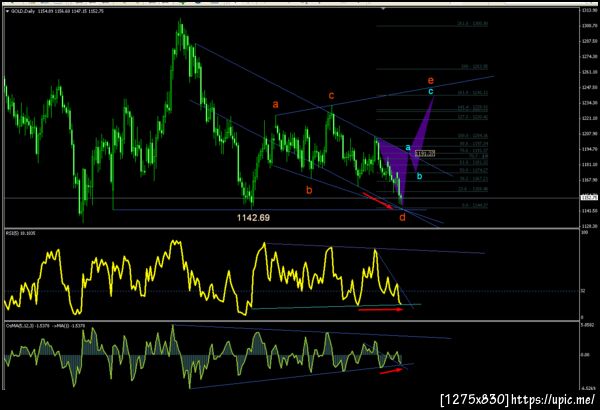Click the 1194.70 value on price axis

coord(589,149)
